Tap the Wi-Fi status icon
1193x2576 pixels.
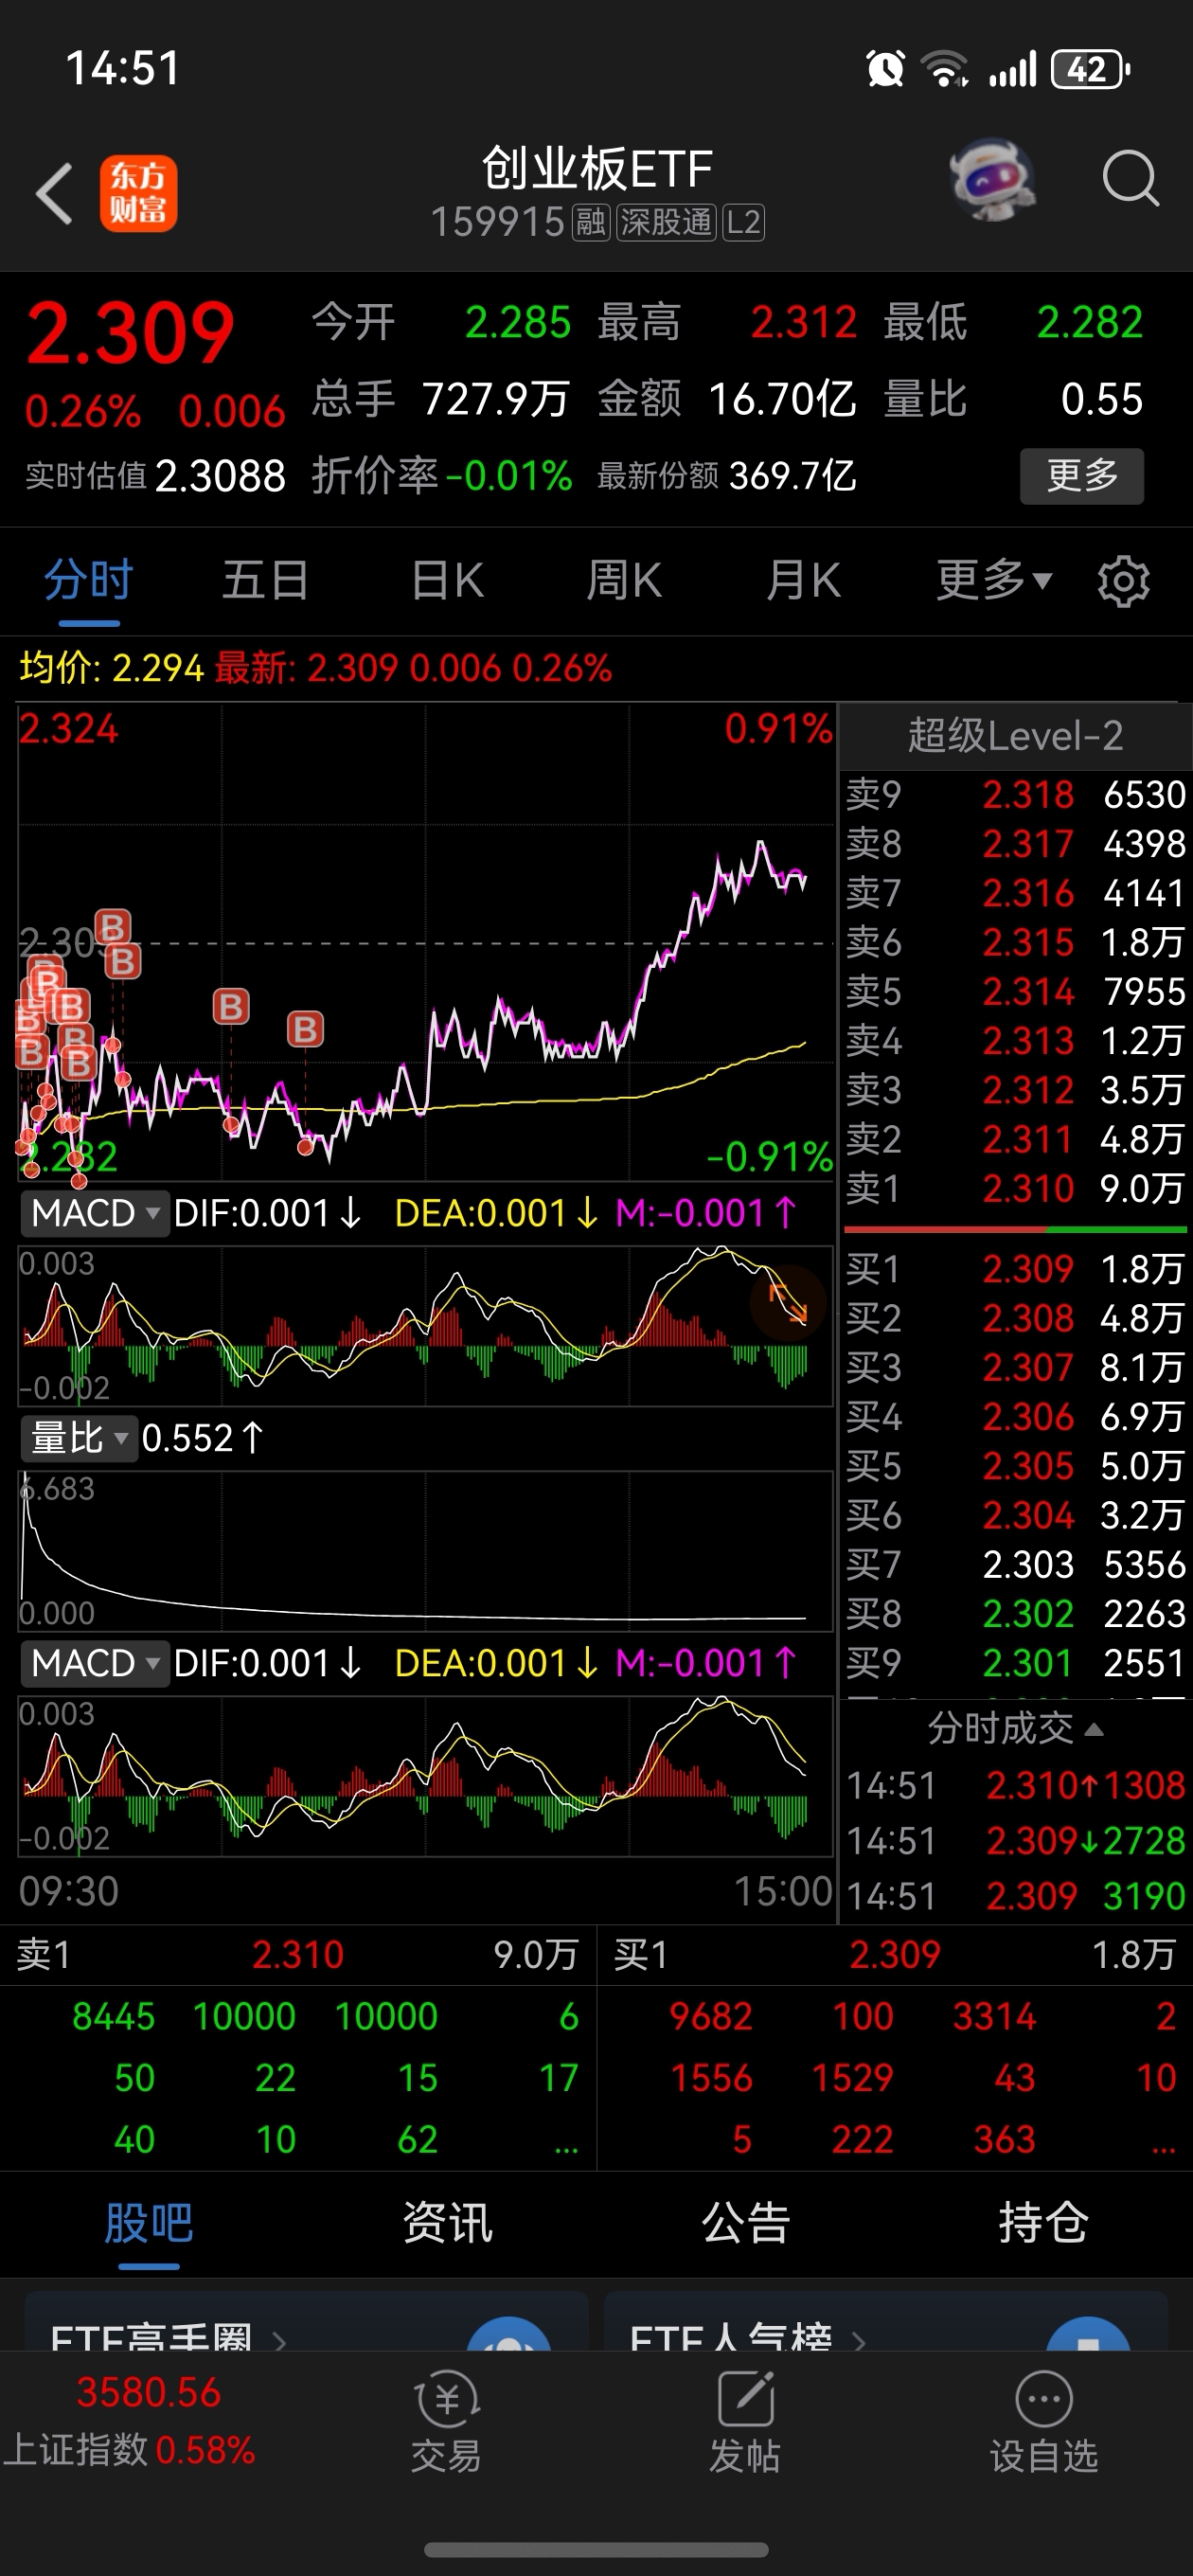945,69
